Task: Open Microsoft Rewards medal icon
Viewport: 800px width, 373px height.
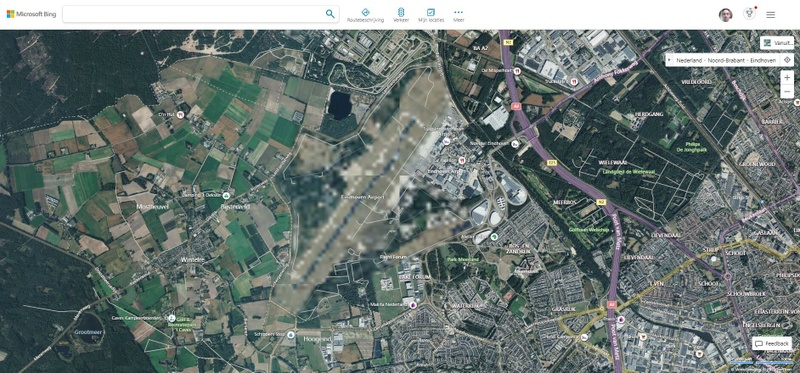Action: pyautogui.click(x=749, y=14)
